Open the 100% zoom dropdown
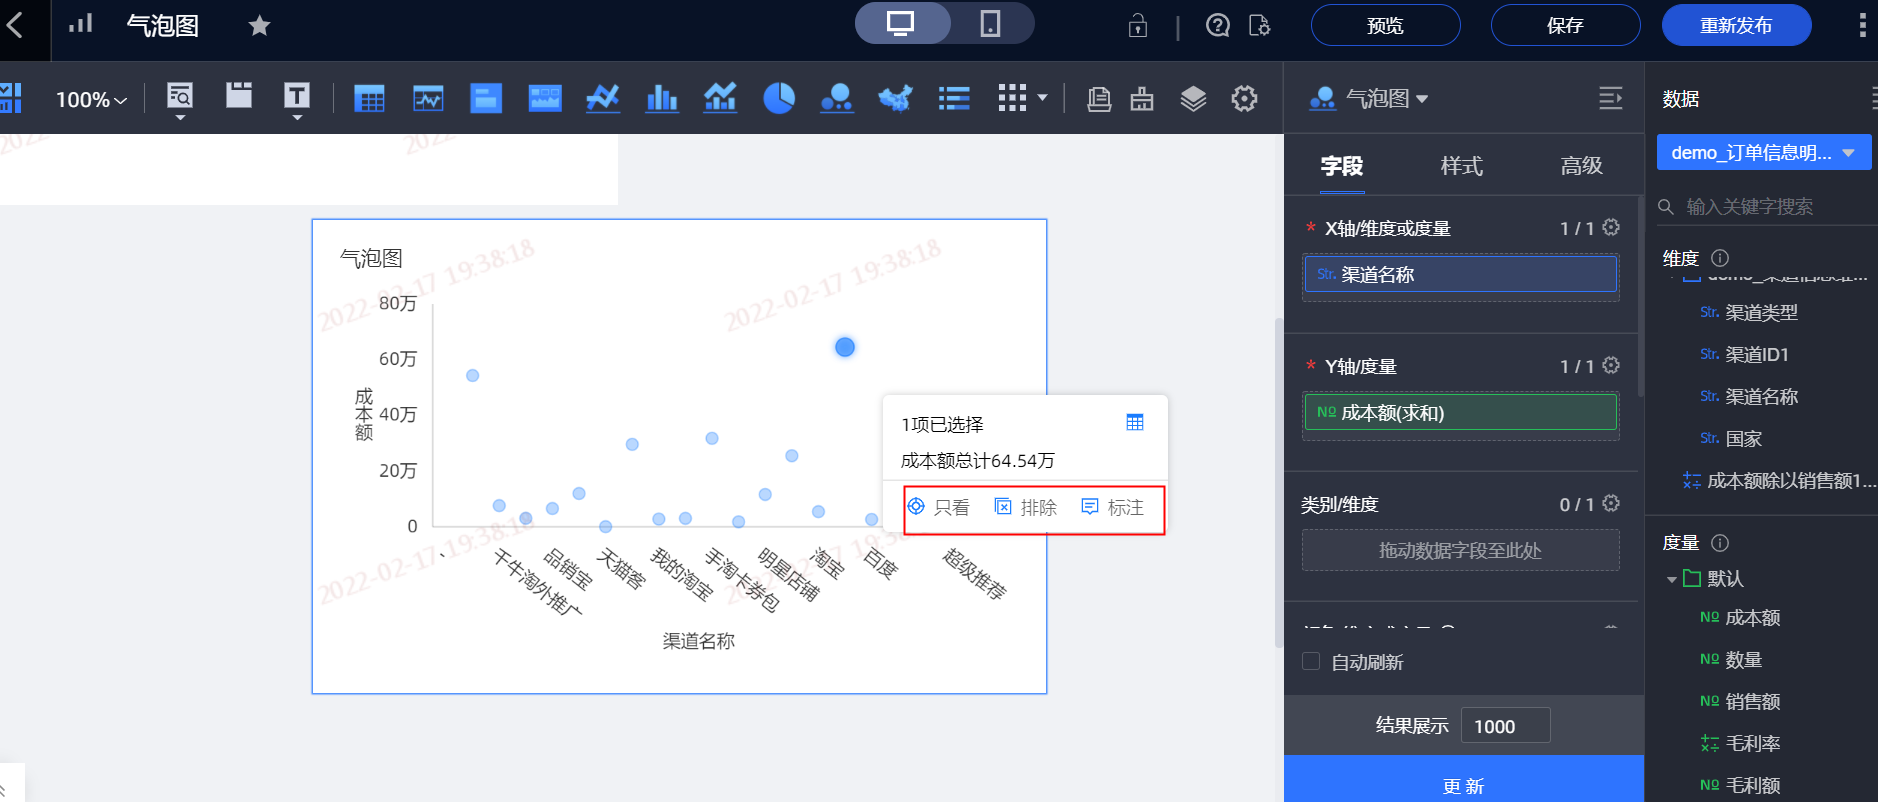 (91, 99)
